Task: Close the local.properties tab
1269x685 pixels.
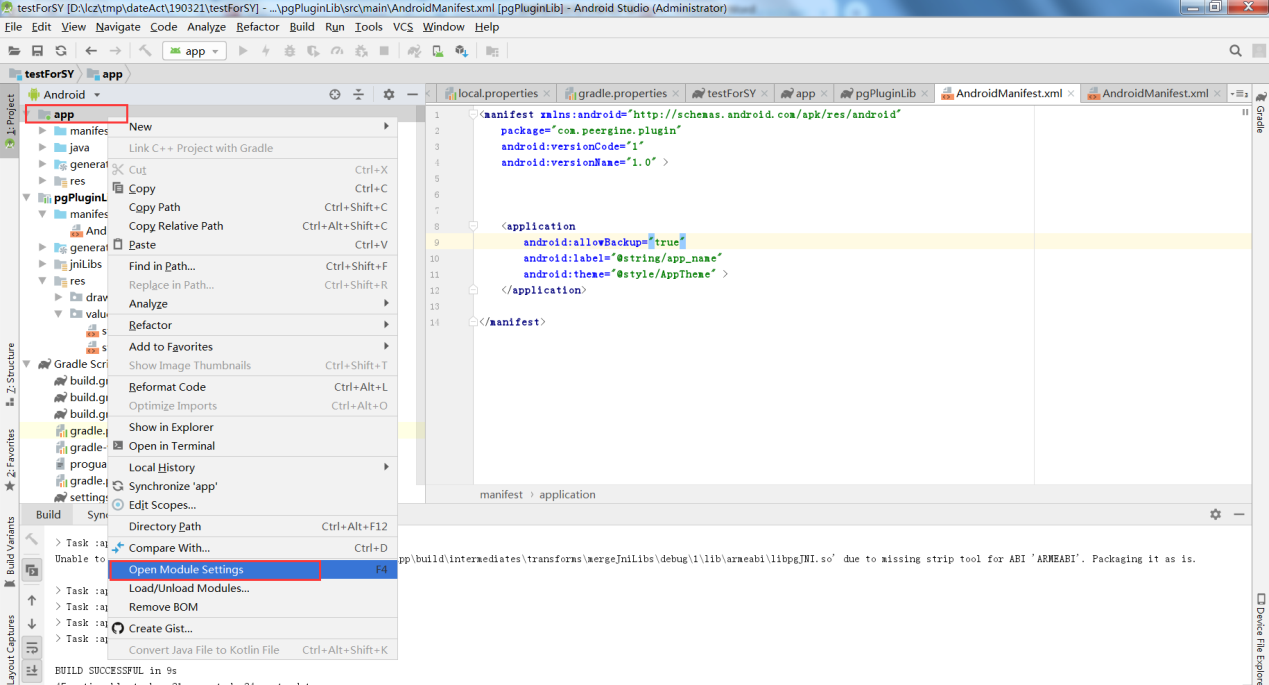Action: pos(547,93)
